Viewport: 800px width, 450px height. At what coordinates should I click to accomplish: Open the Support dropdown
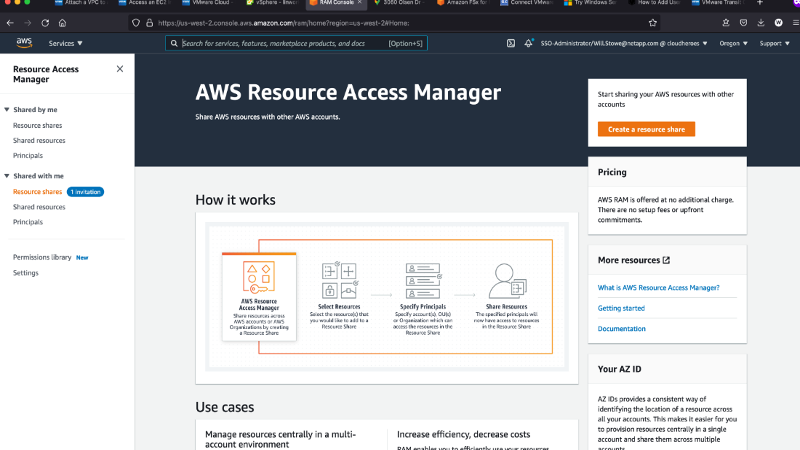774,43
